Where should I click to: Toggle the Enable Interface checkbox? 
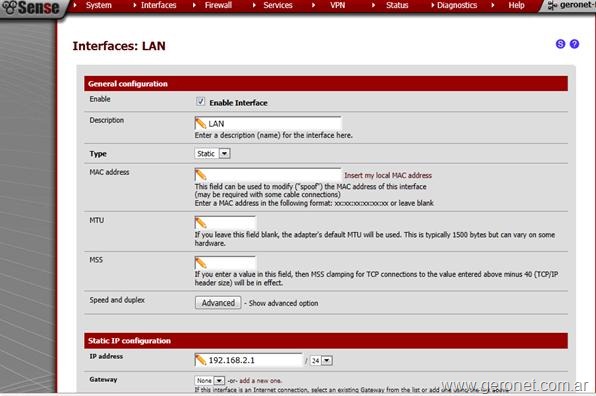coord(200,101)
